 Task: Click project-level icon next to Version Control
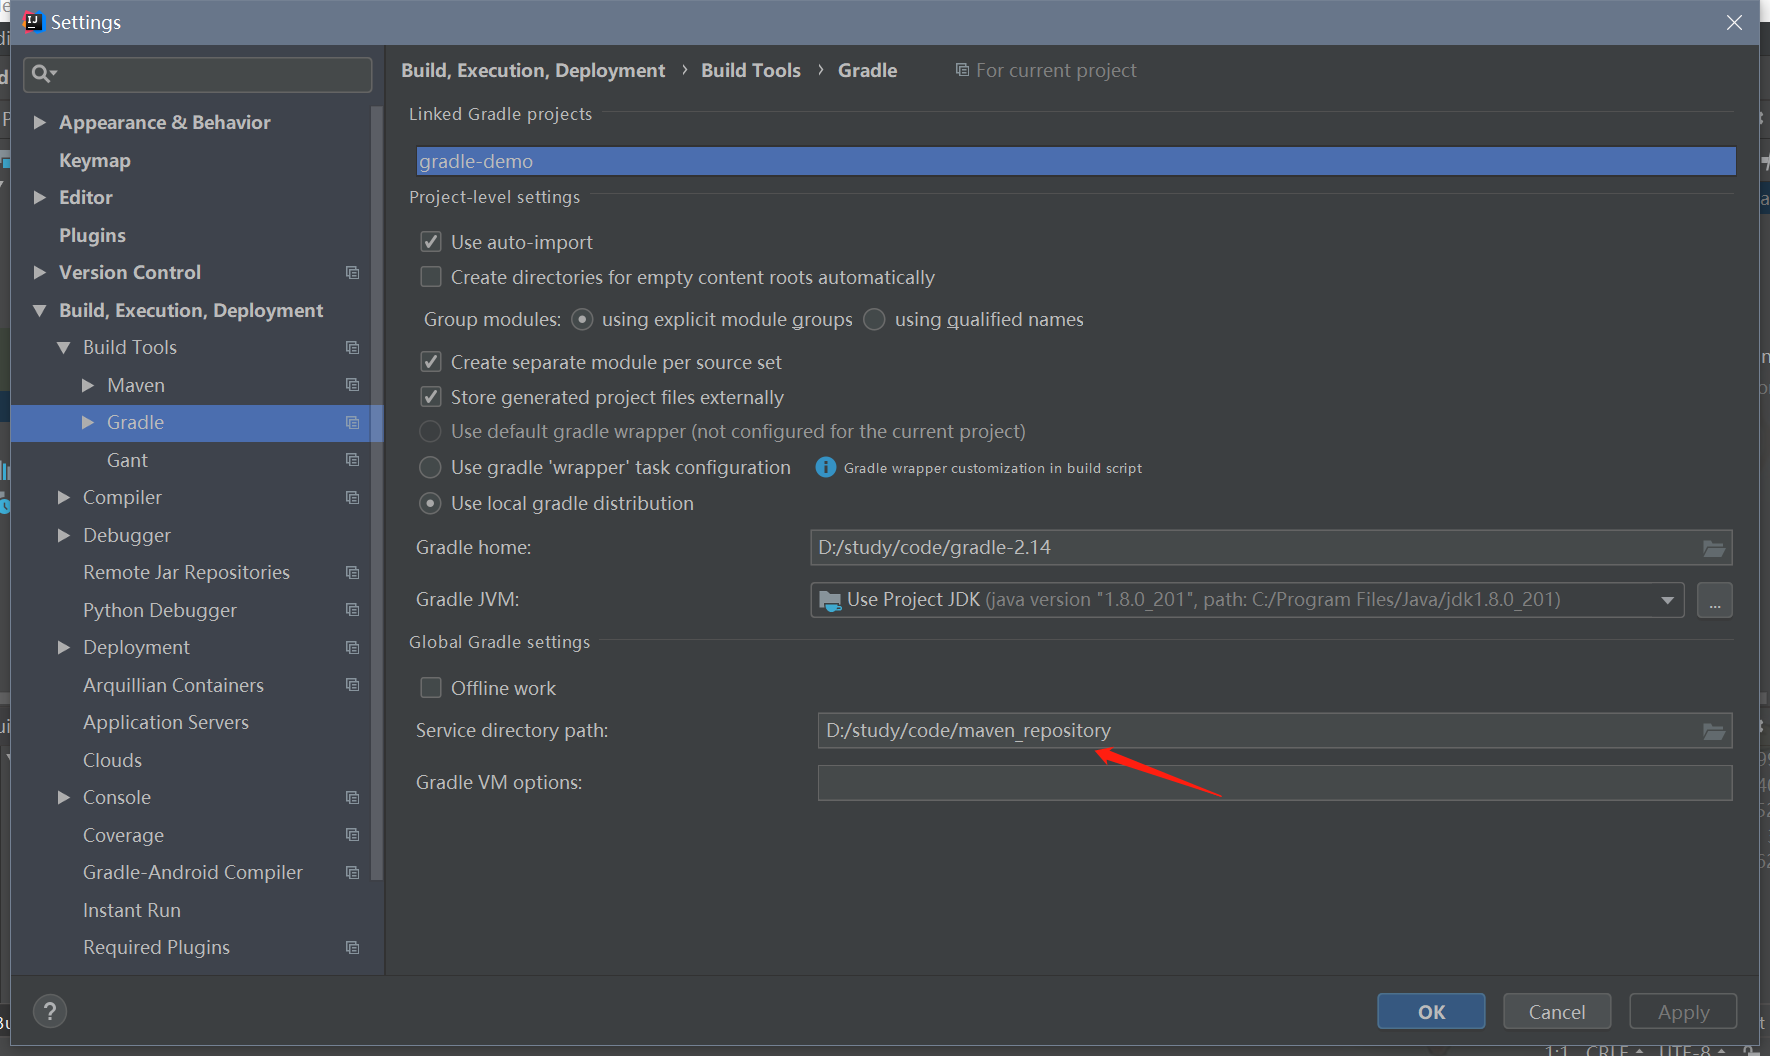[352, 272]
